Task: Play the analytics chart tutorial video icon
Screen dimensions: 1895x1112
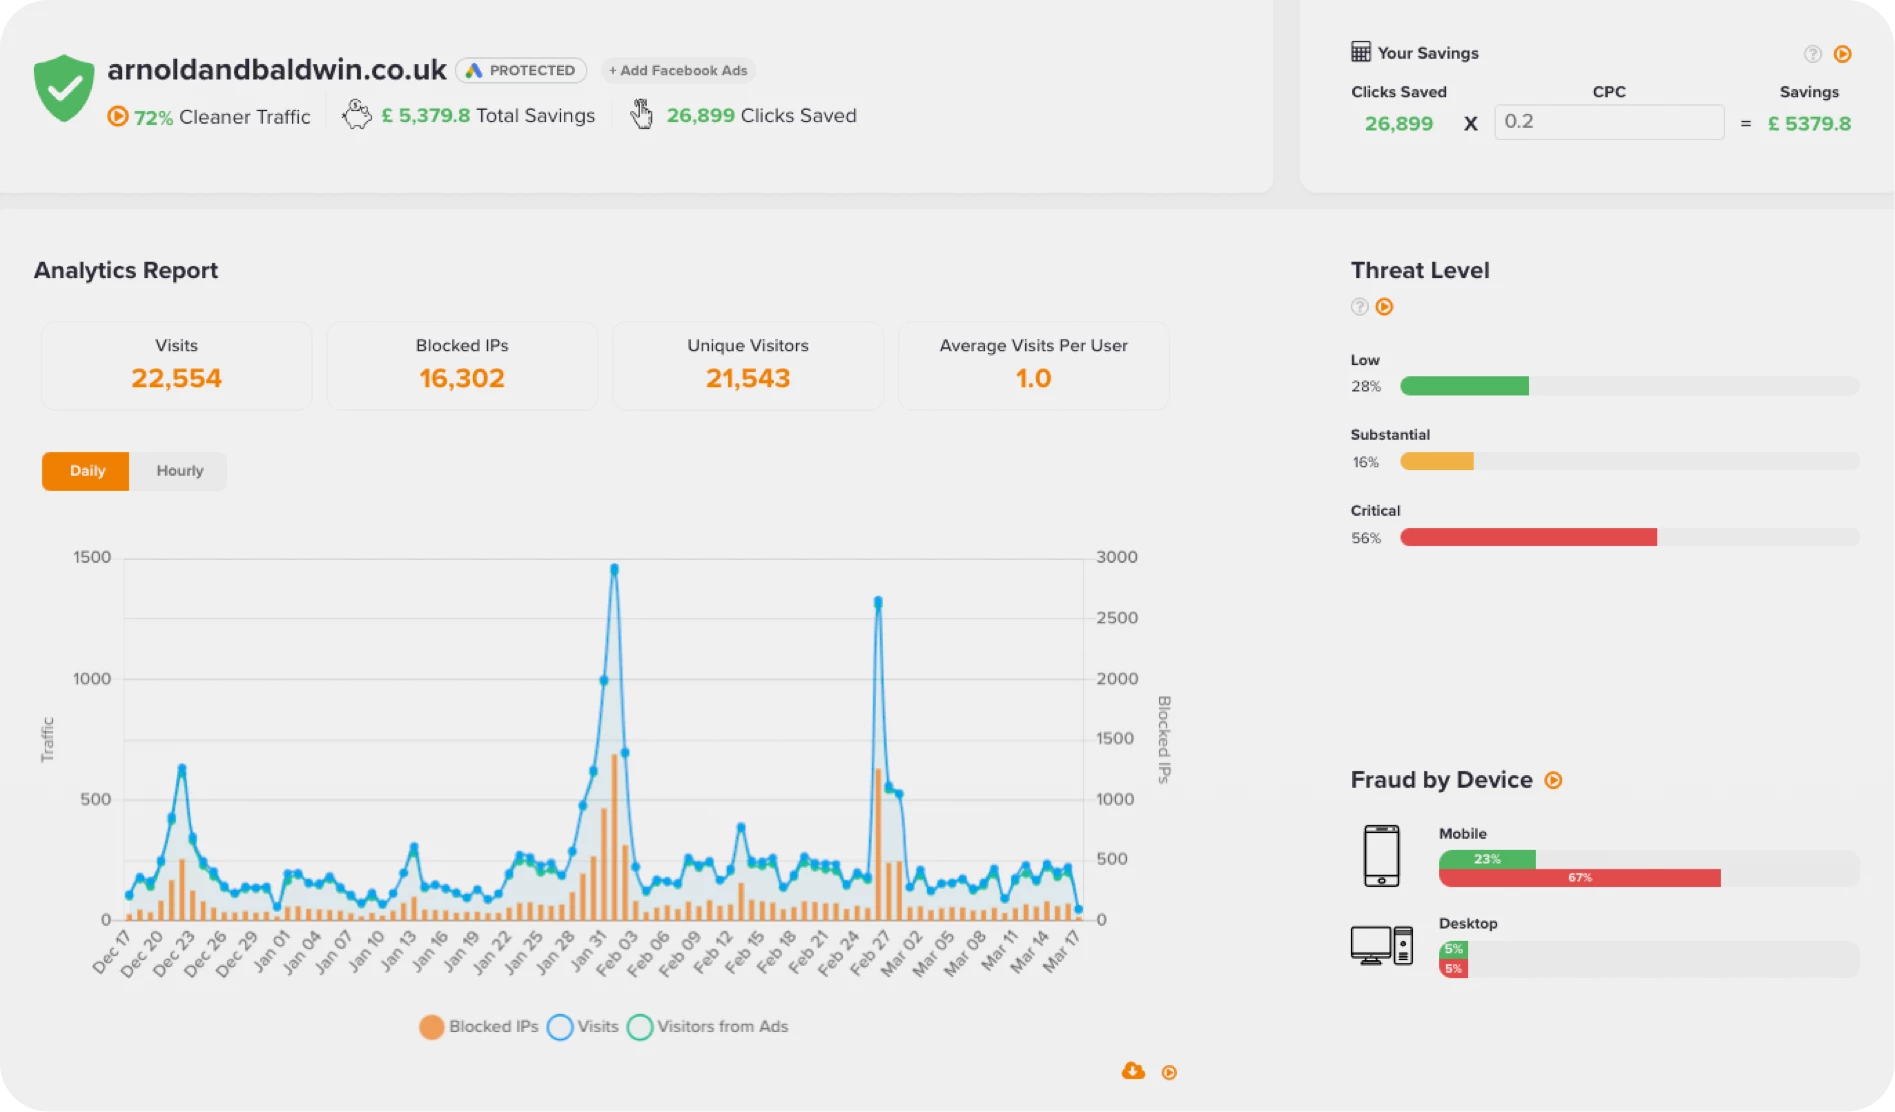Action: point(1169,1072)
